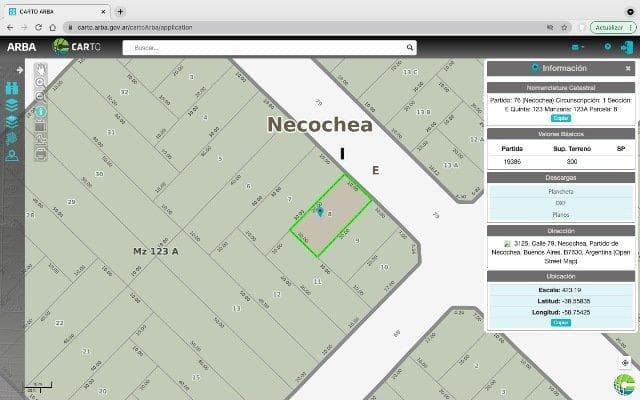Select the pan hand tool
This screenshot has width=640, height=400.
(x=41, y=69)
